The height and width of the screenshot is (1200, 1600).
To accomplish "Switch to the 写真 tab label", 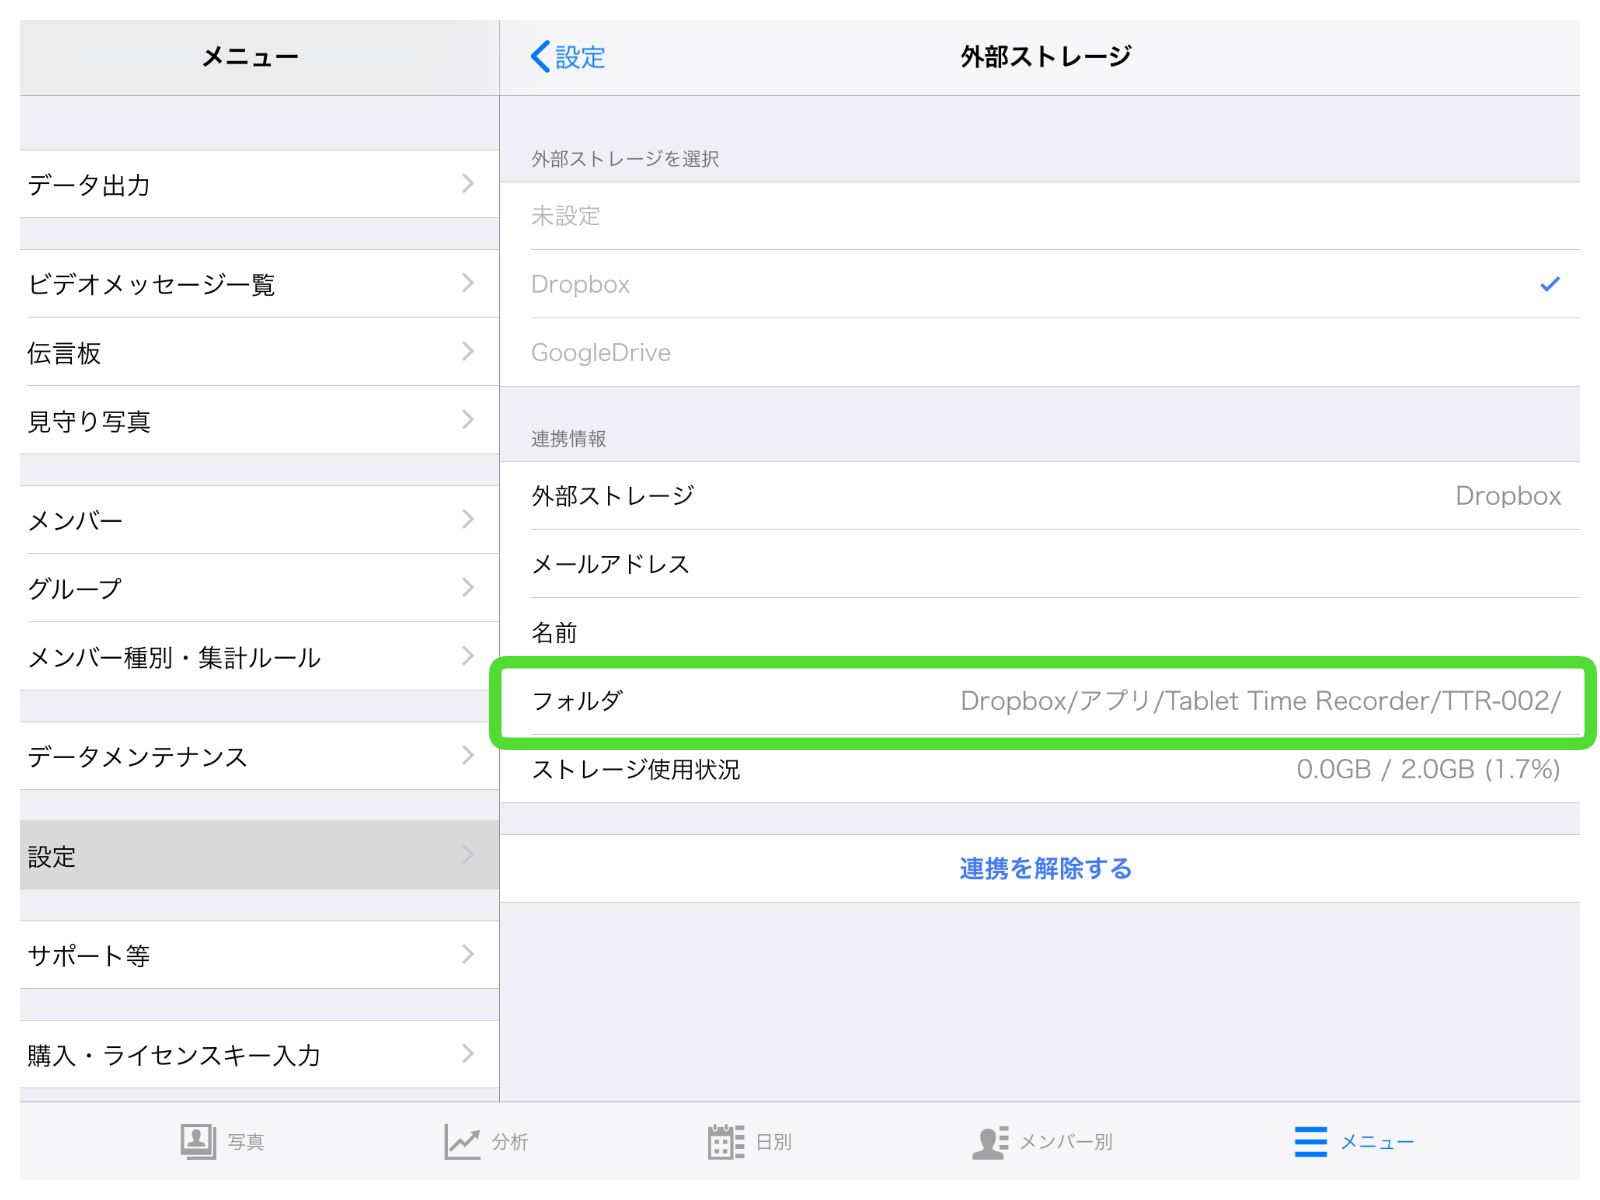I will [246, 1142].
